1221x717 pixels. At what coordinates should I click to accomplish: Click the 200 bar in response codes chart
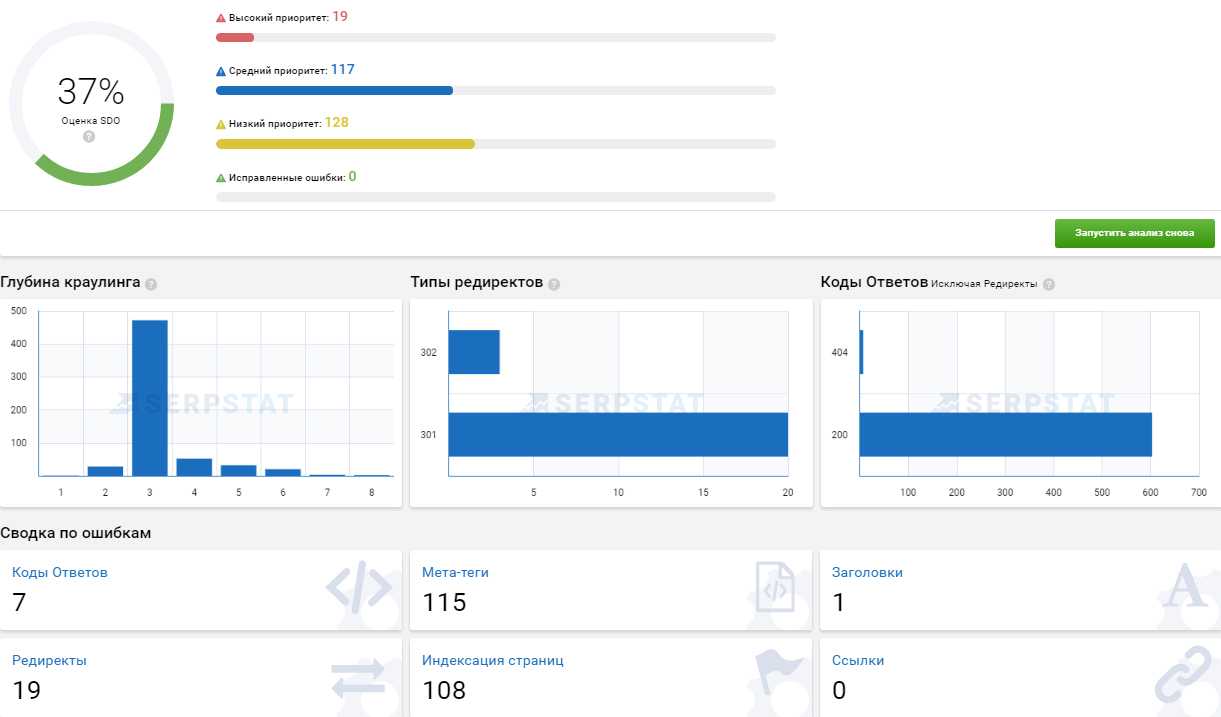click(x=1005, y=434)
